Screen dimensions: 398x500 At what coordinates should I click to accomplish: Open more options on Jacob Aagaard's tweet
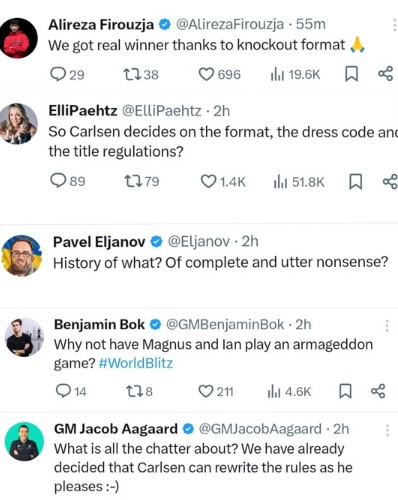tap(387, 430)
